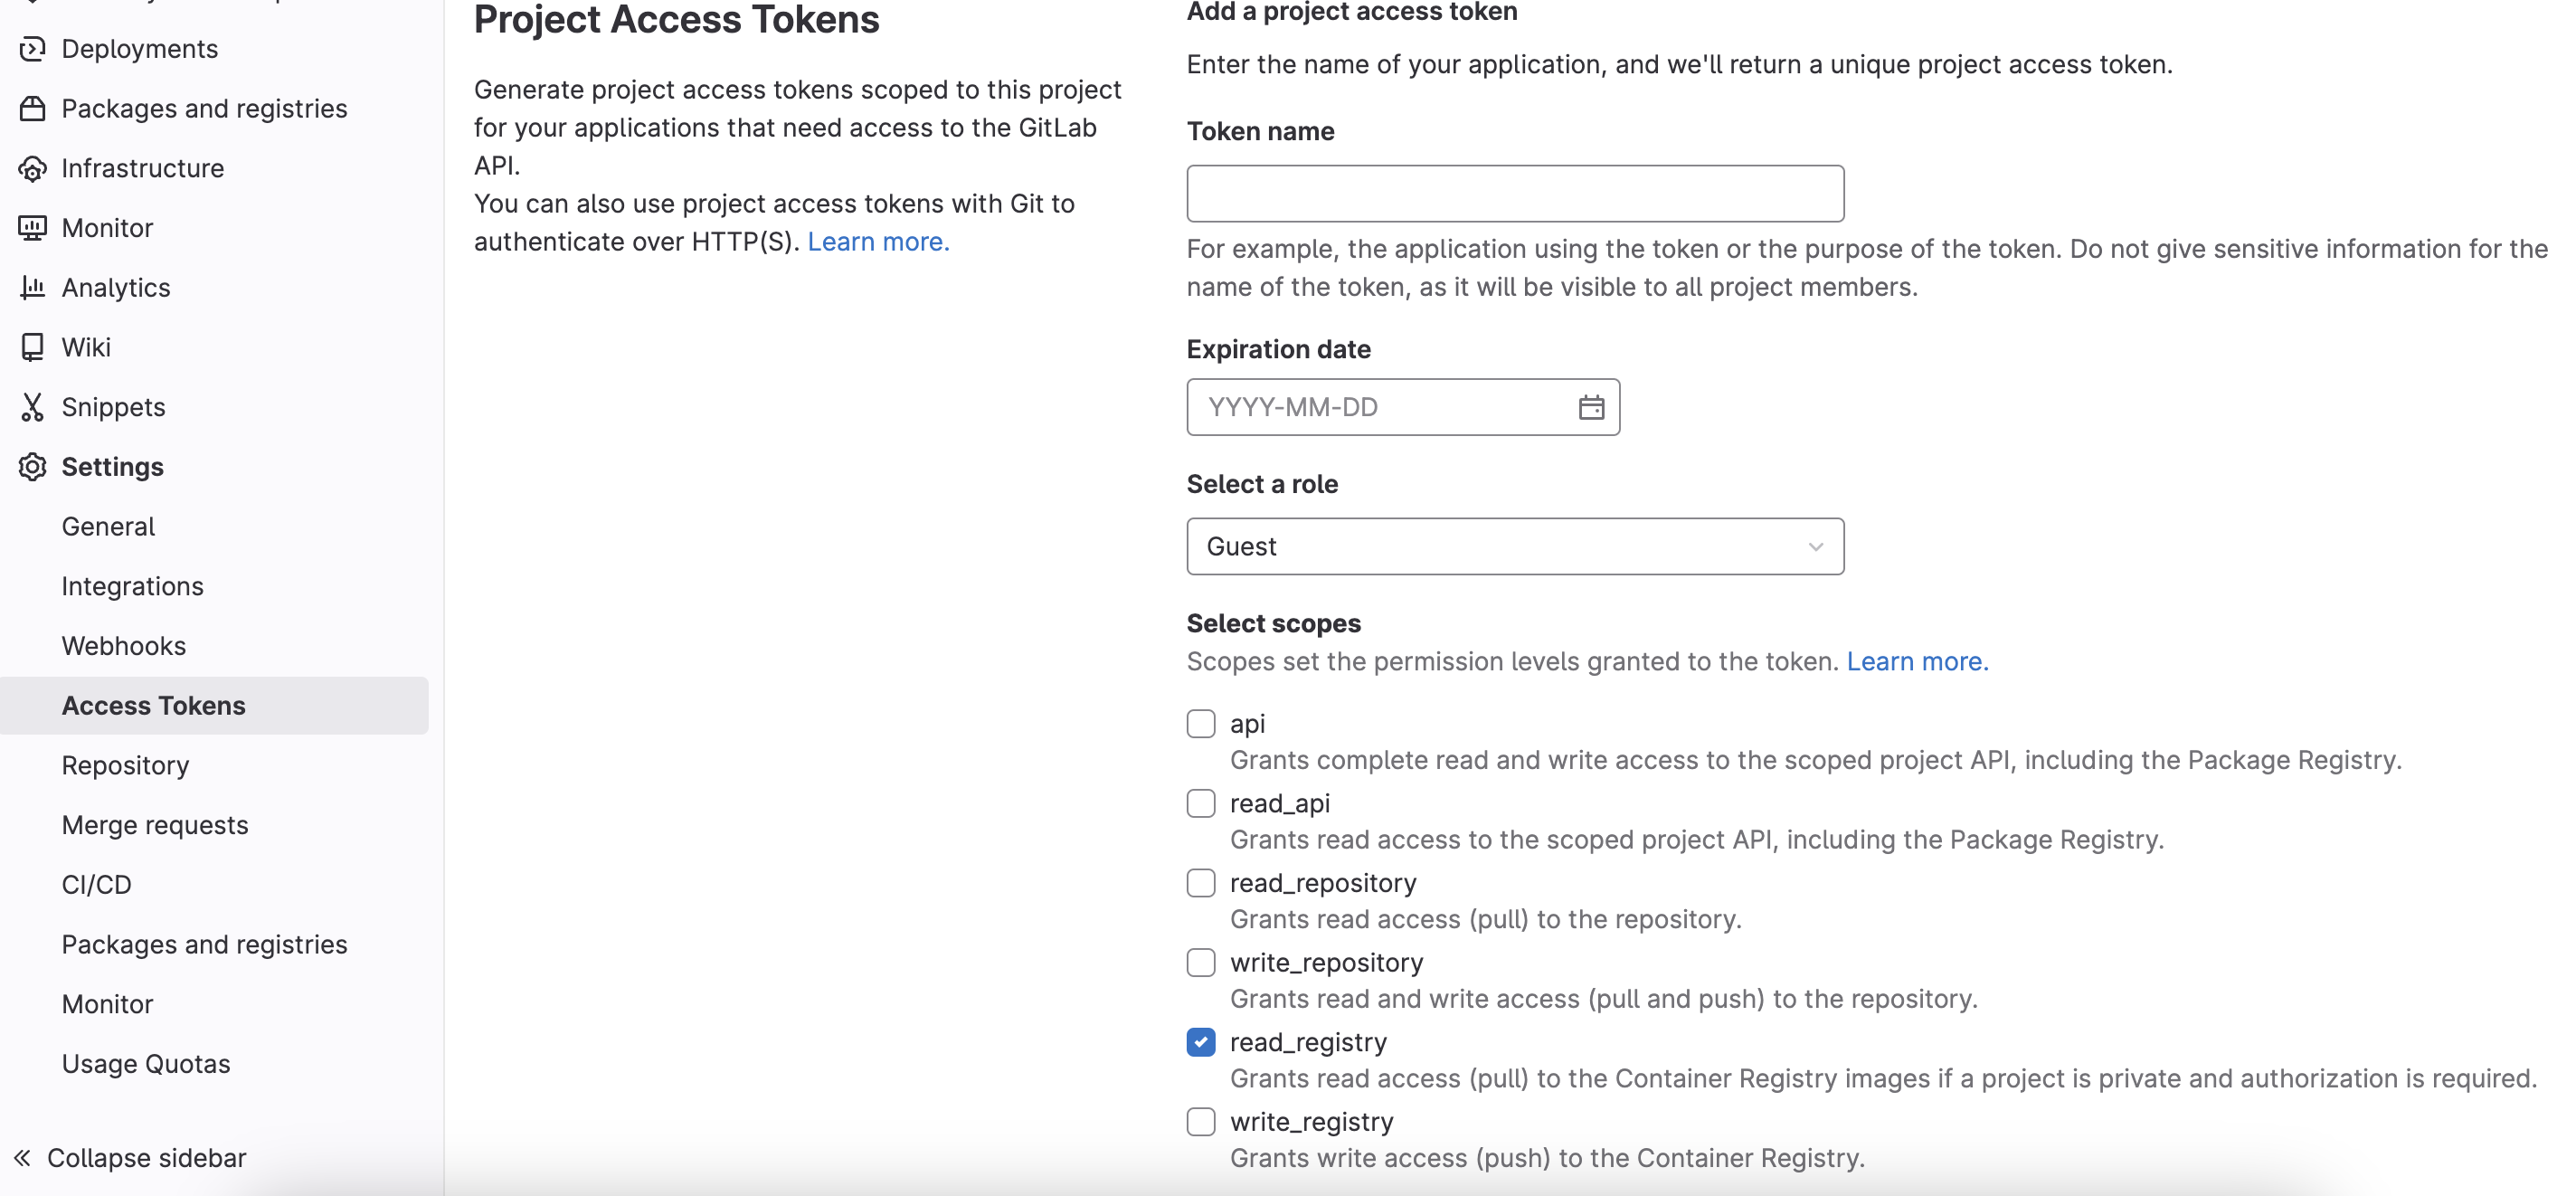Collapse the Settings section in sidebar

point(112,467)
